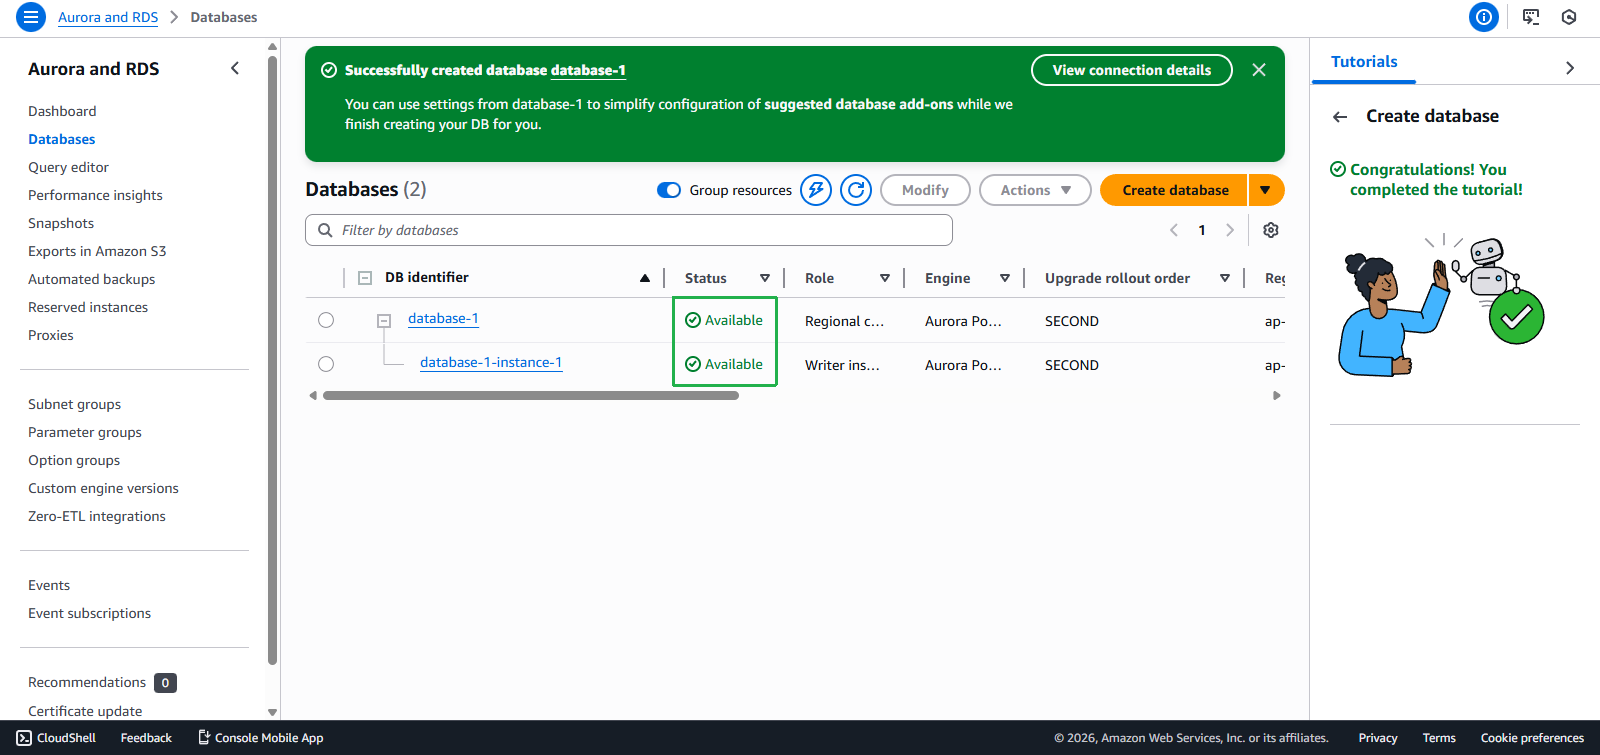Select the database-1 radio button
The width and height of the screenshot is (1600, 755).
326,320
